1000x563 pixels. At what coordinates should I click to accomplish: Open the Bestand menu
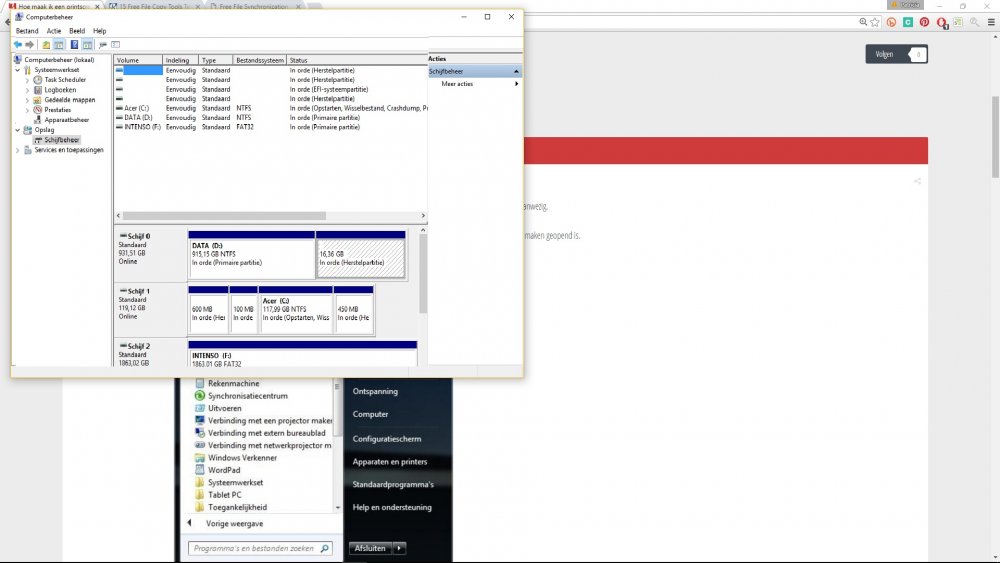(x=26, y=31)
